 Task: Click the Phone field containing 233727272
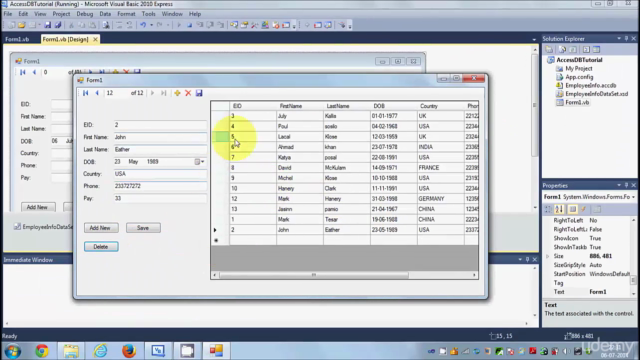click(x=160, y=186)
